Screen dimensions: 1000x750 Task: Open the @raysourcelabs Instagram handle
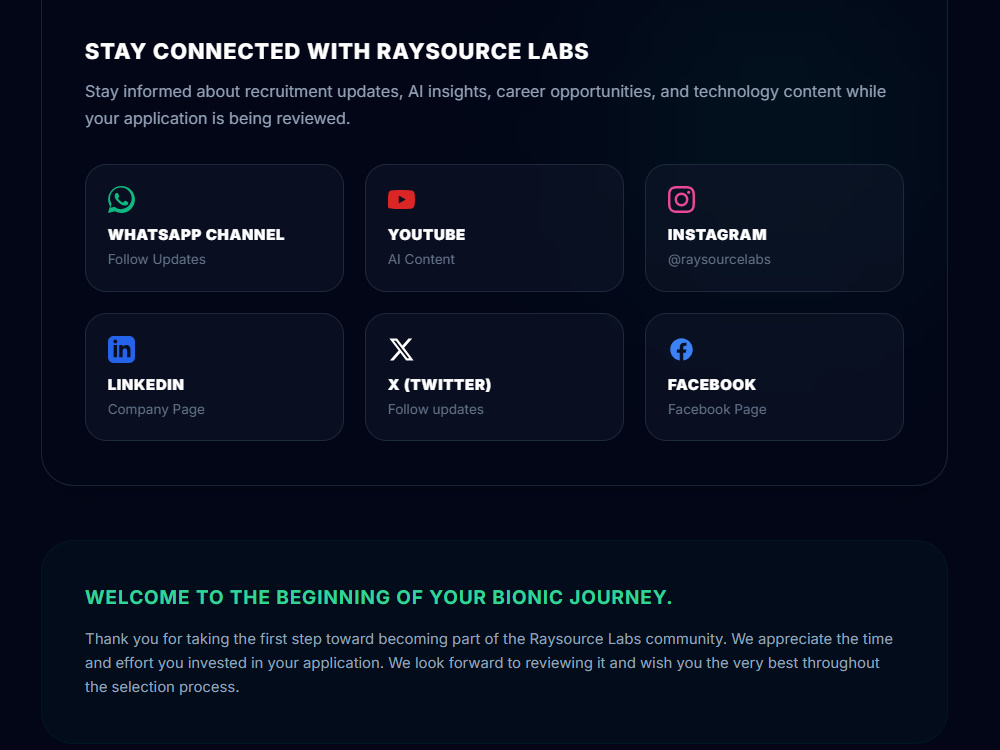tap(719, 260)
